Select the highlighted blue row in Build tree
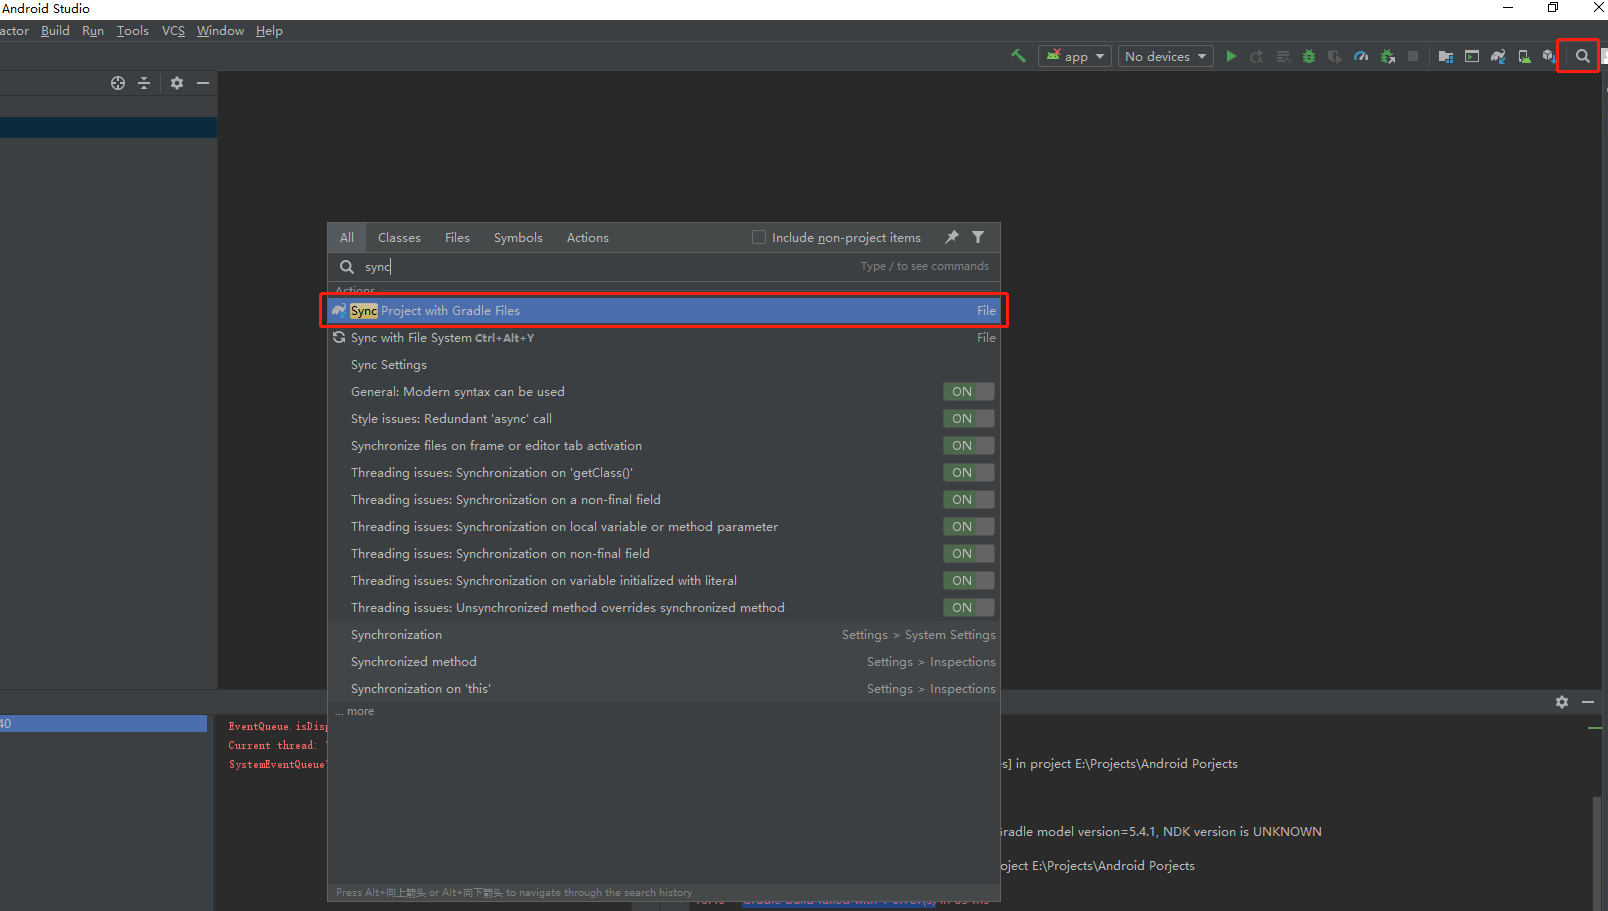The height and width of the screenshot is (911, 1608). click(104, 723)
